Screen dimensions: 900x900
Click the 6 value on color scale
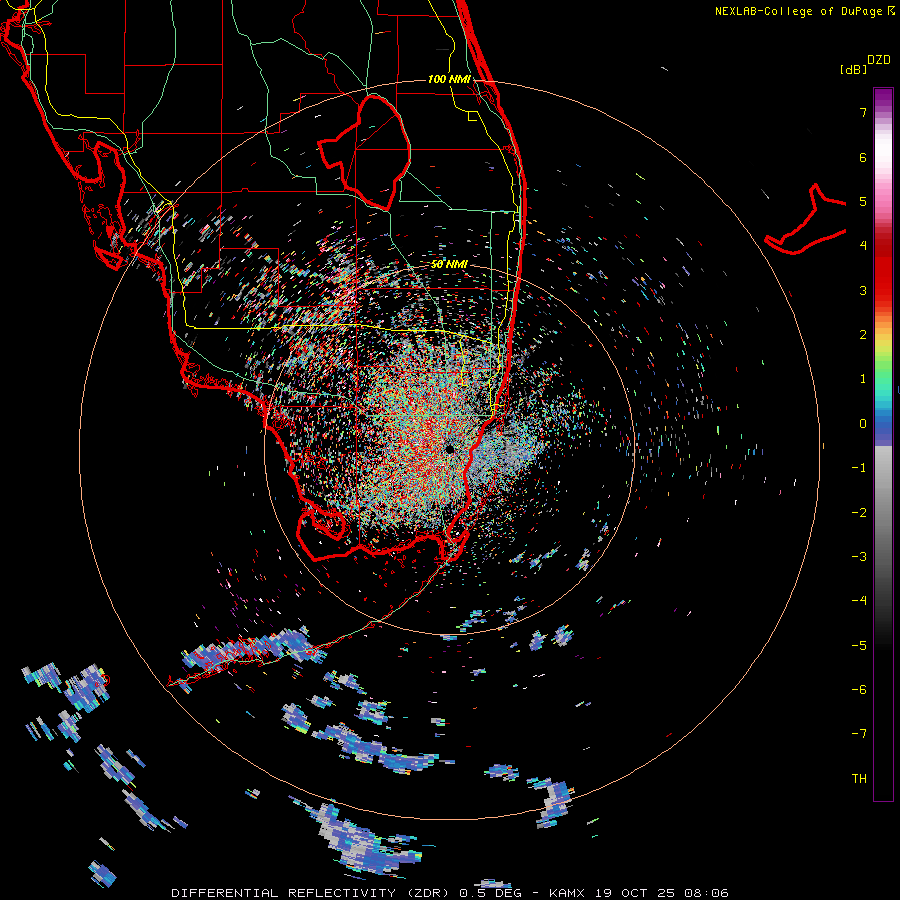tap(863, 157)
